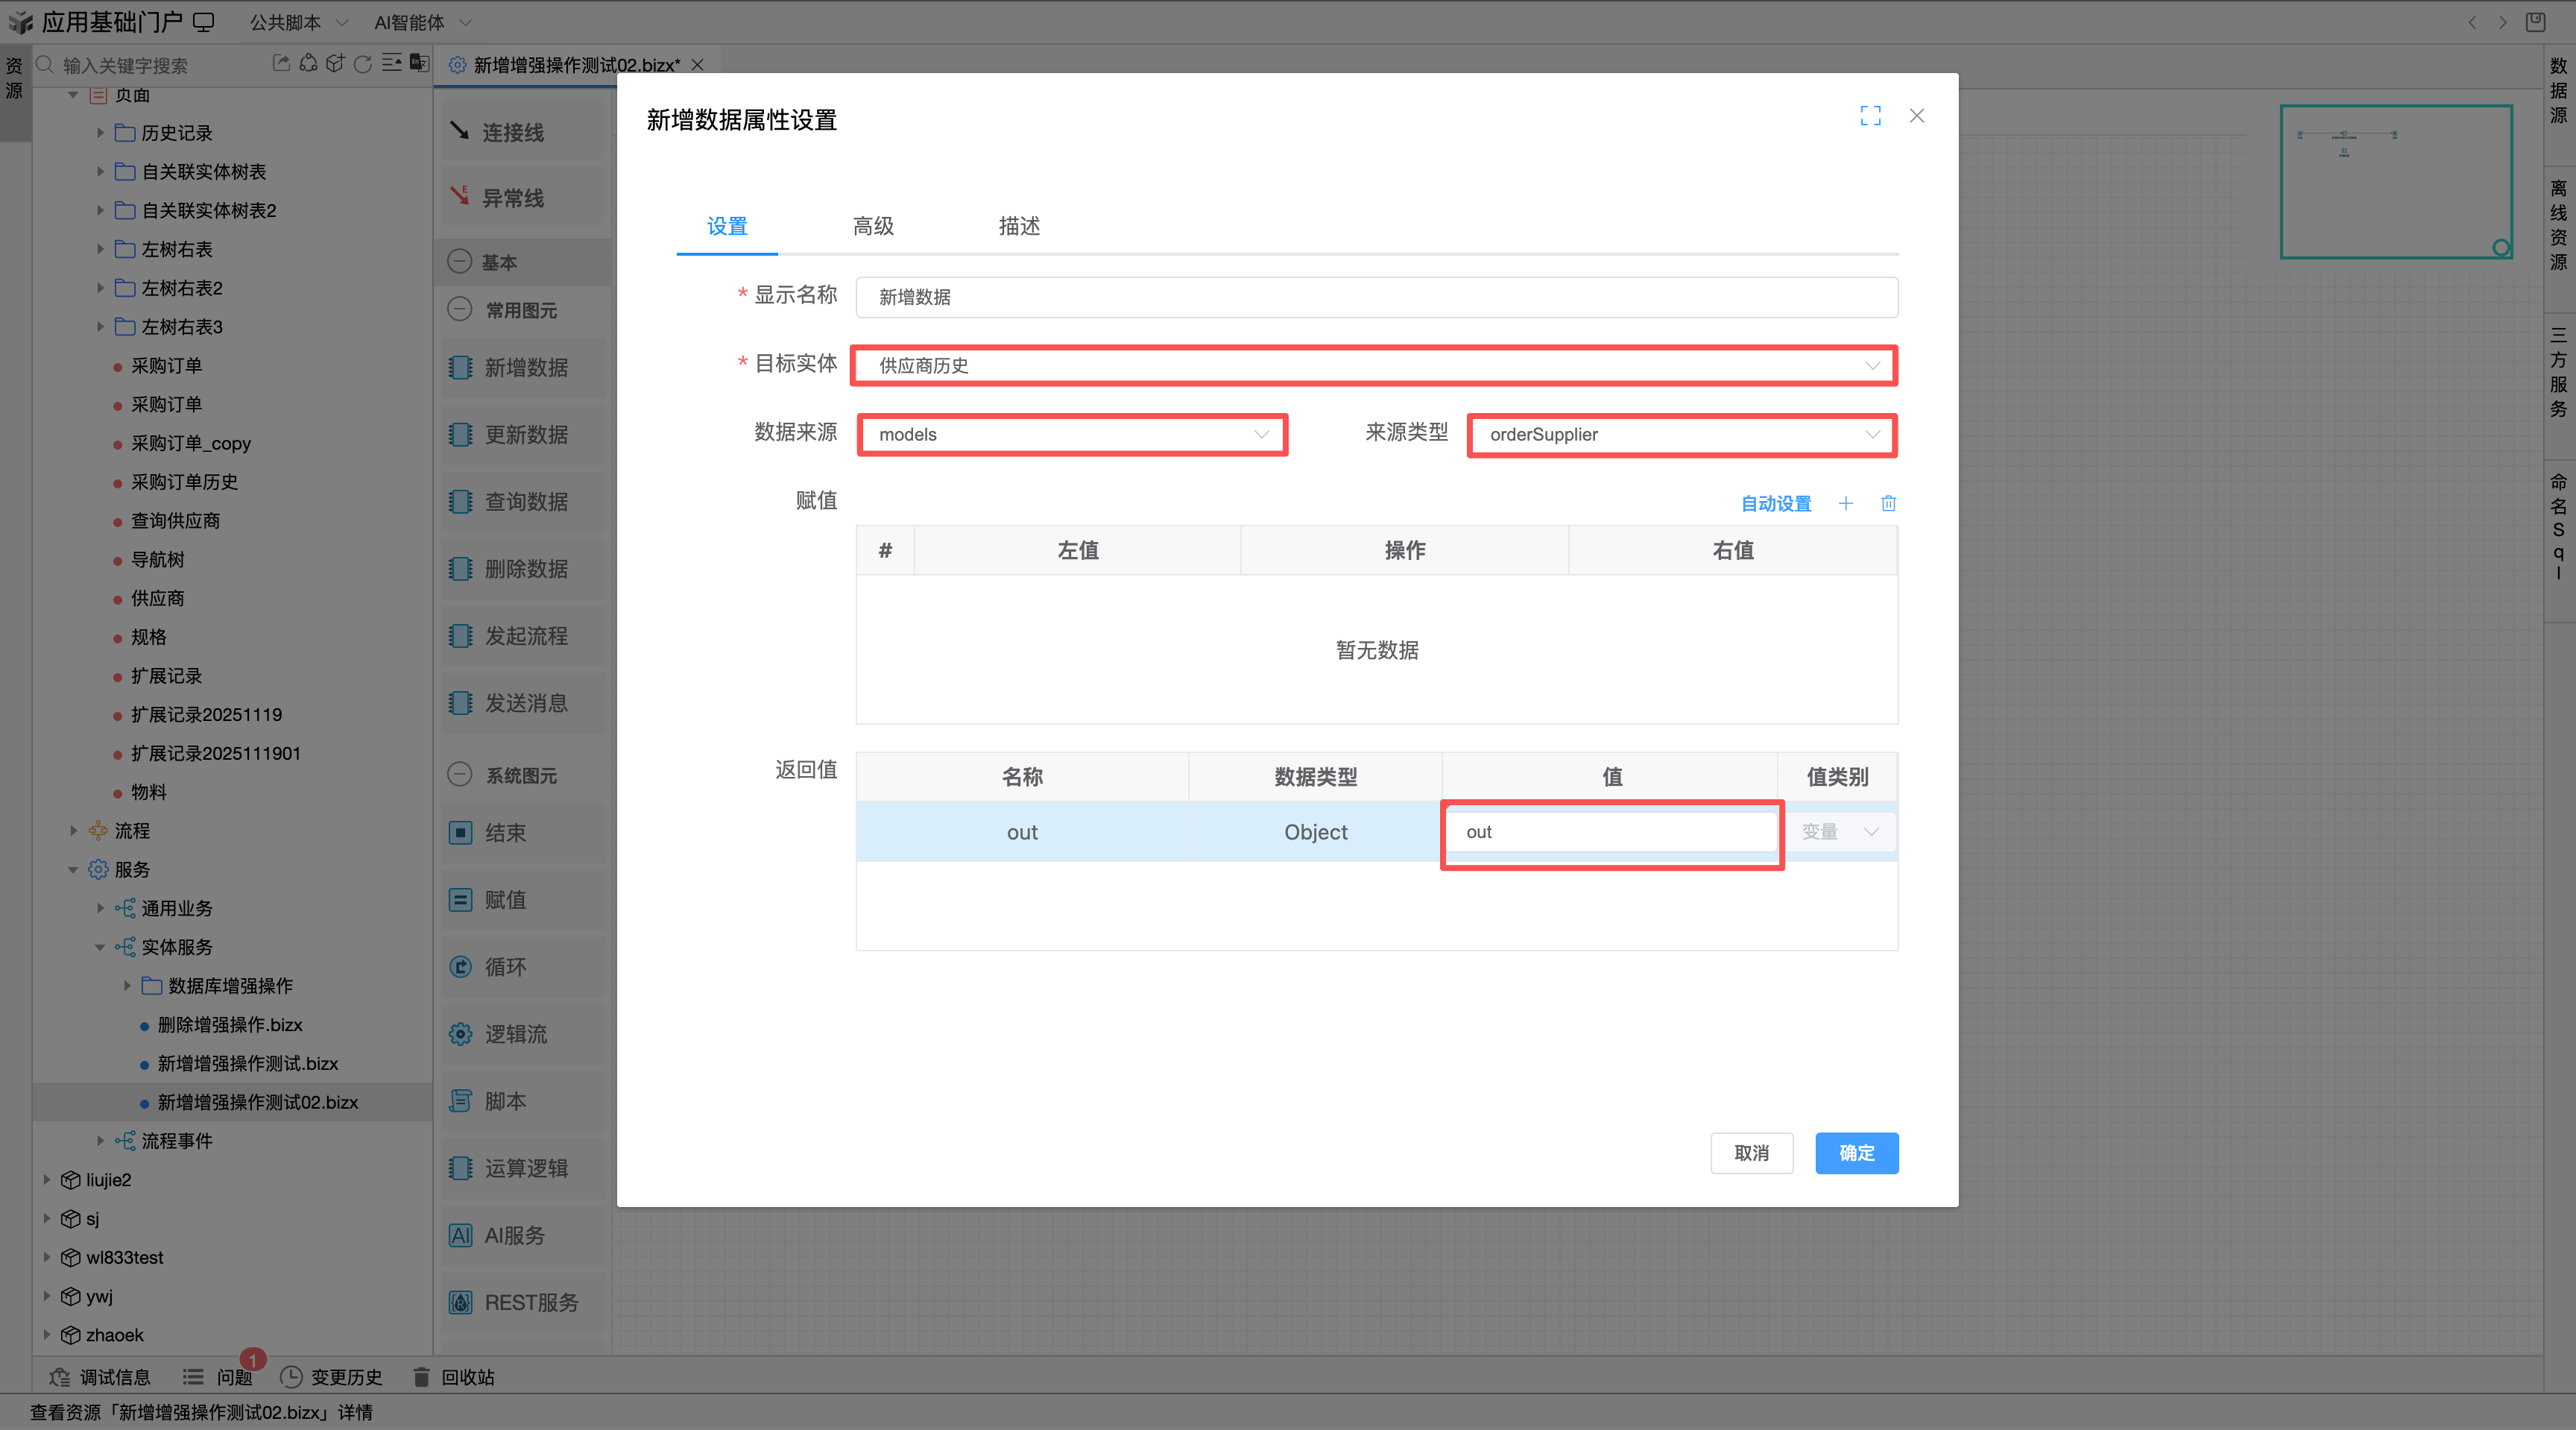Click the 自动设置 link

(x=1776, y=503)
